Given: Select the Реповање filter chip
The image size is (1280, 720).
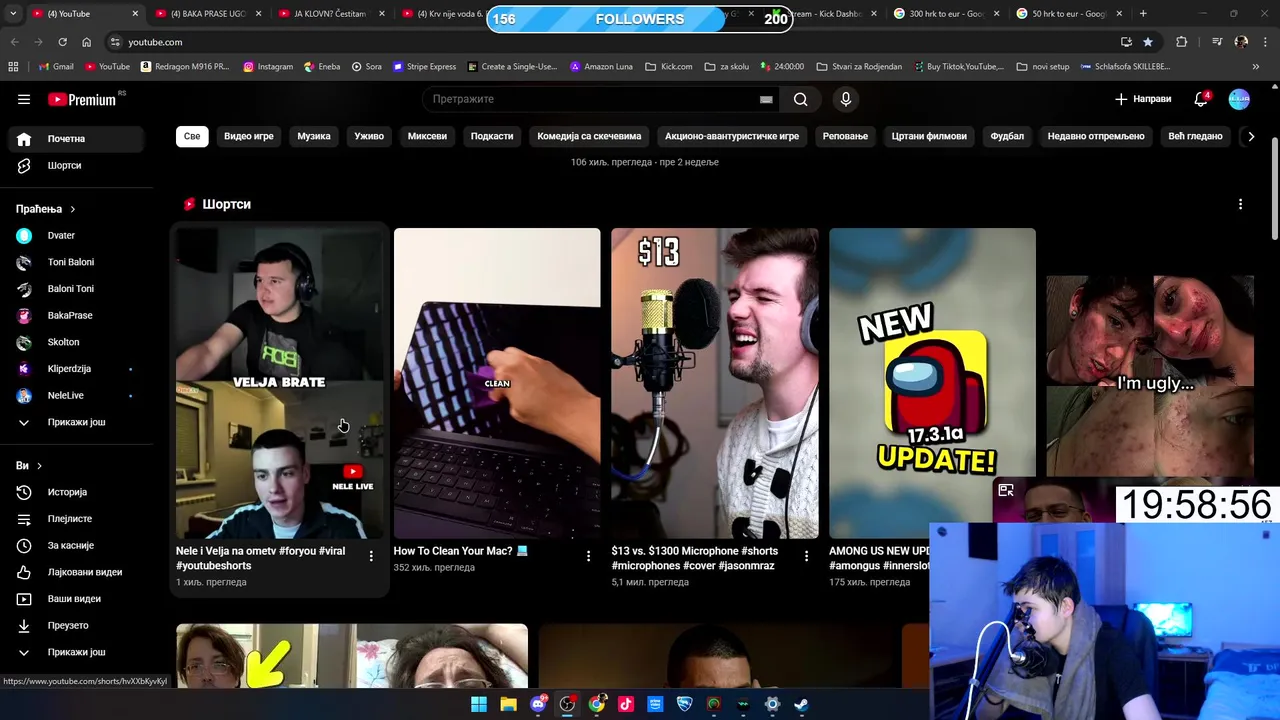Looking at the screenshot, I should tap(845, 136).
